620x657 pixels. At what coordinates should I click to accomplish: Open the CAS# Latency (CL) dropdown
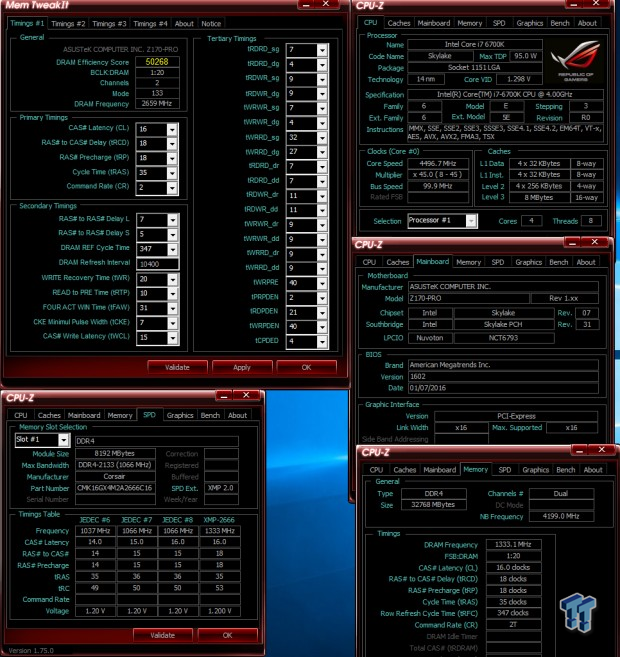coord(172,129)
